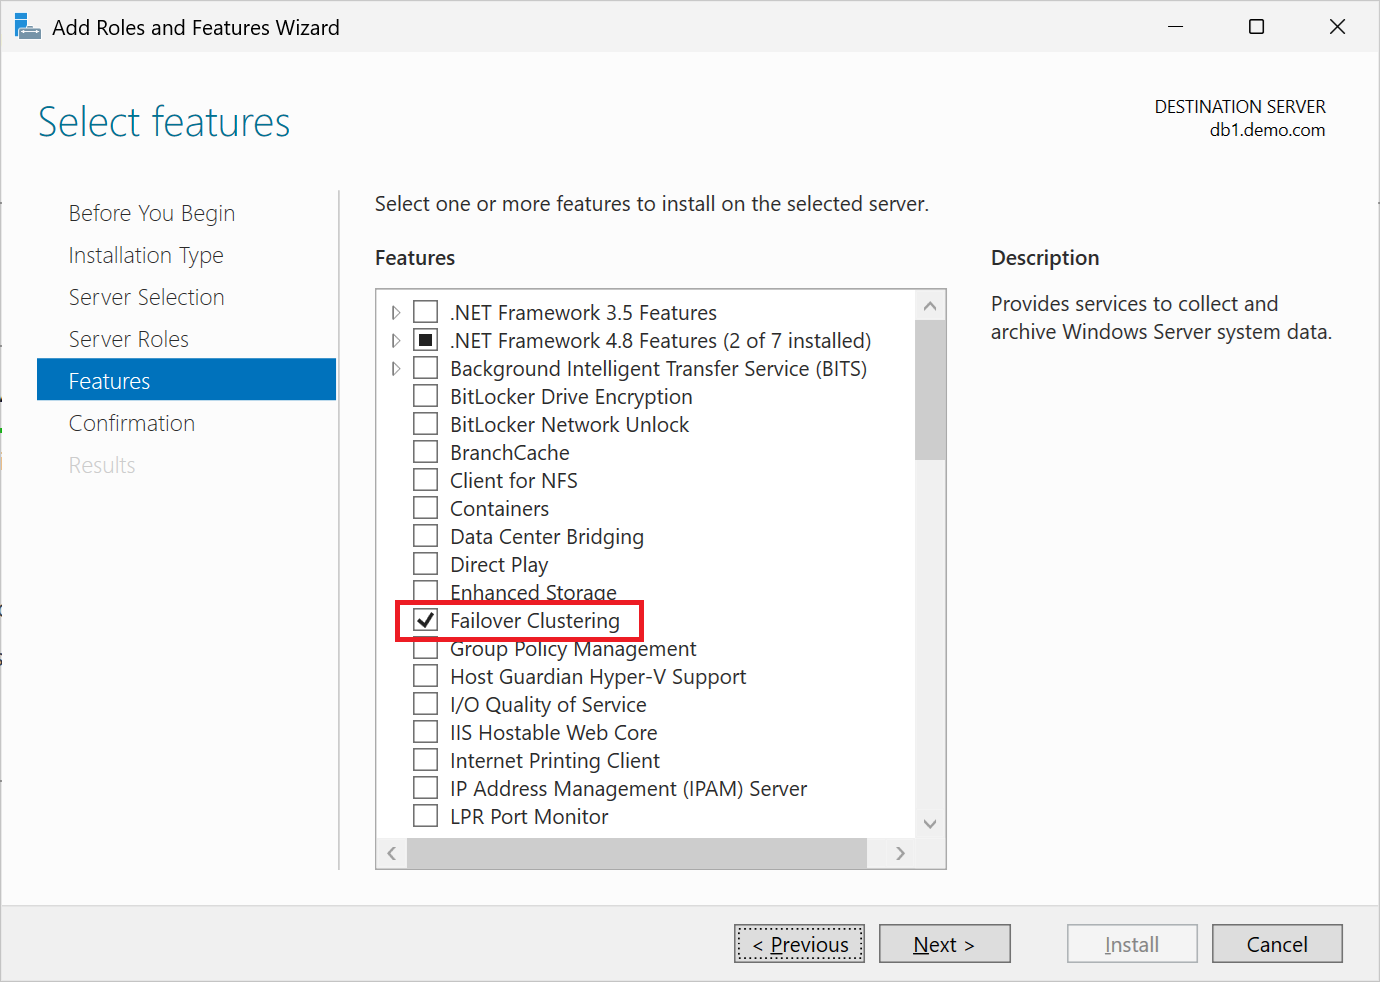Expand the .NET Framework 3.5 Features node
The image size is (1380, 982).
[396, 313]
